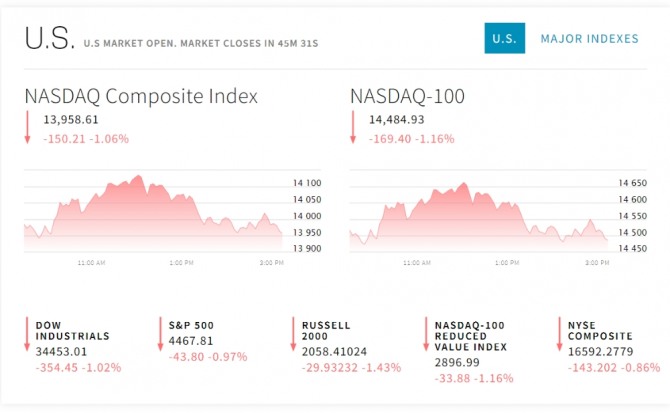Image resolution: width=670 pixels, height=413 pixels.
Task: Open the S&P 500 index link
Action: point(191,325)
